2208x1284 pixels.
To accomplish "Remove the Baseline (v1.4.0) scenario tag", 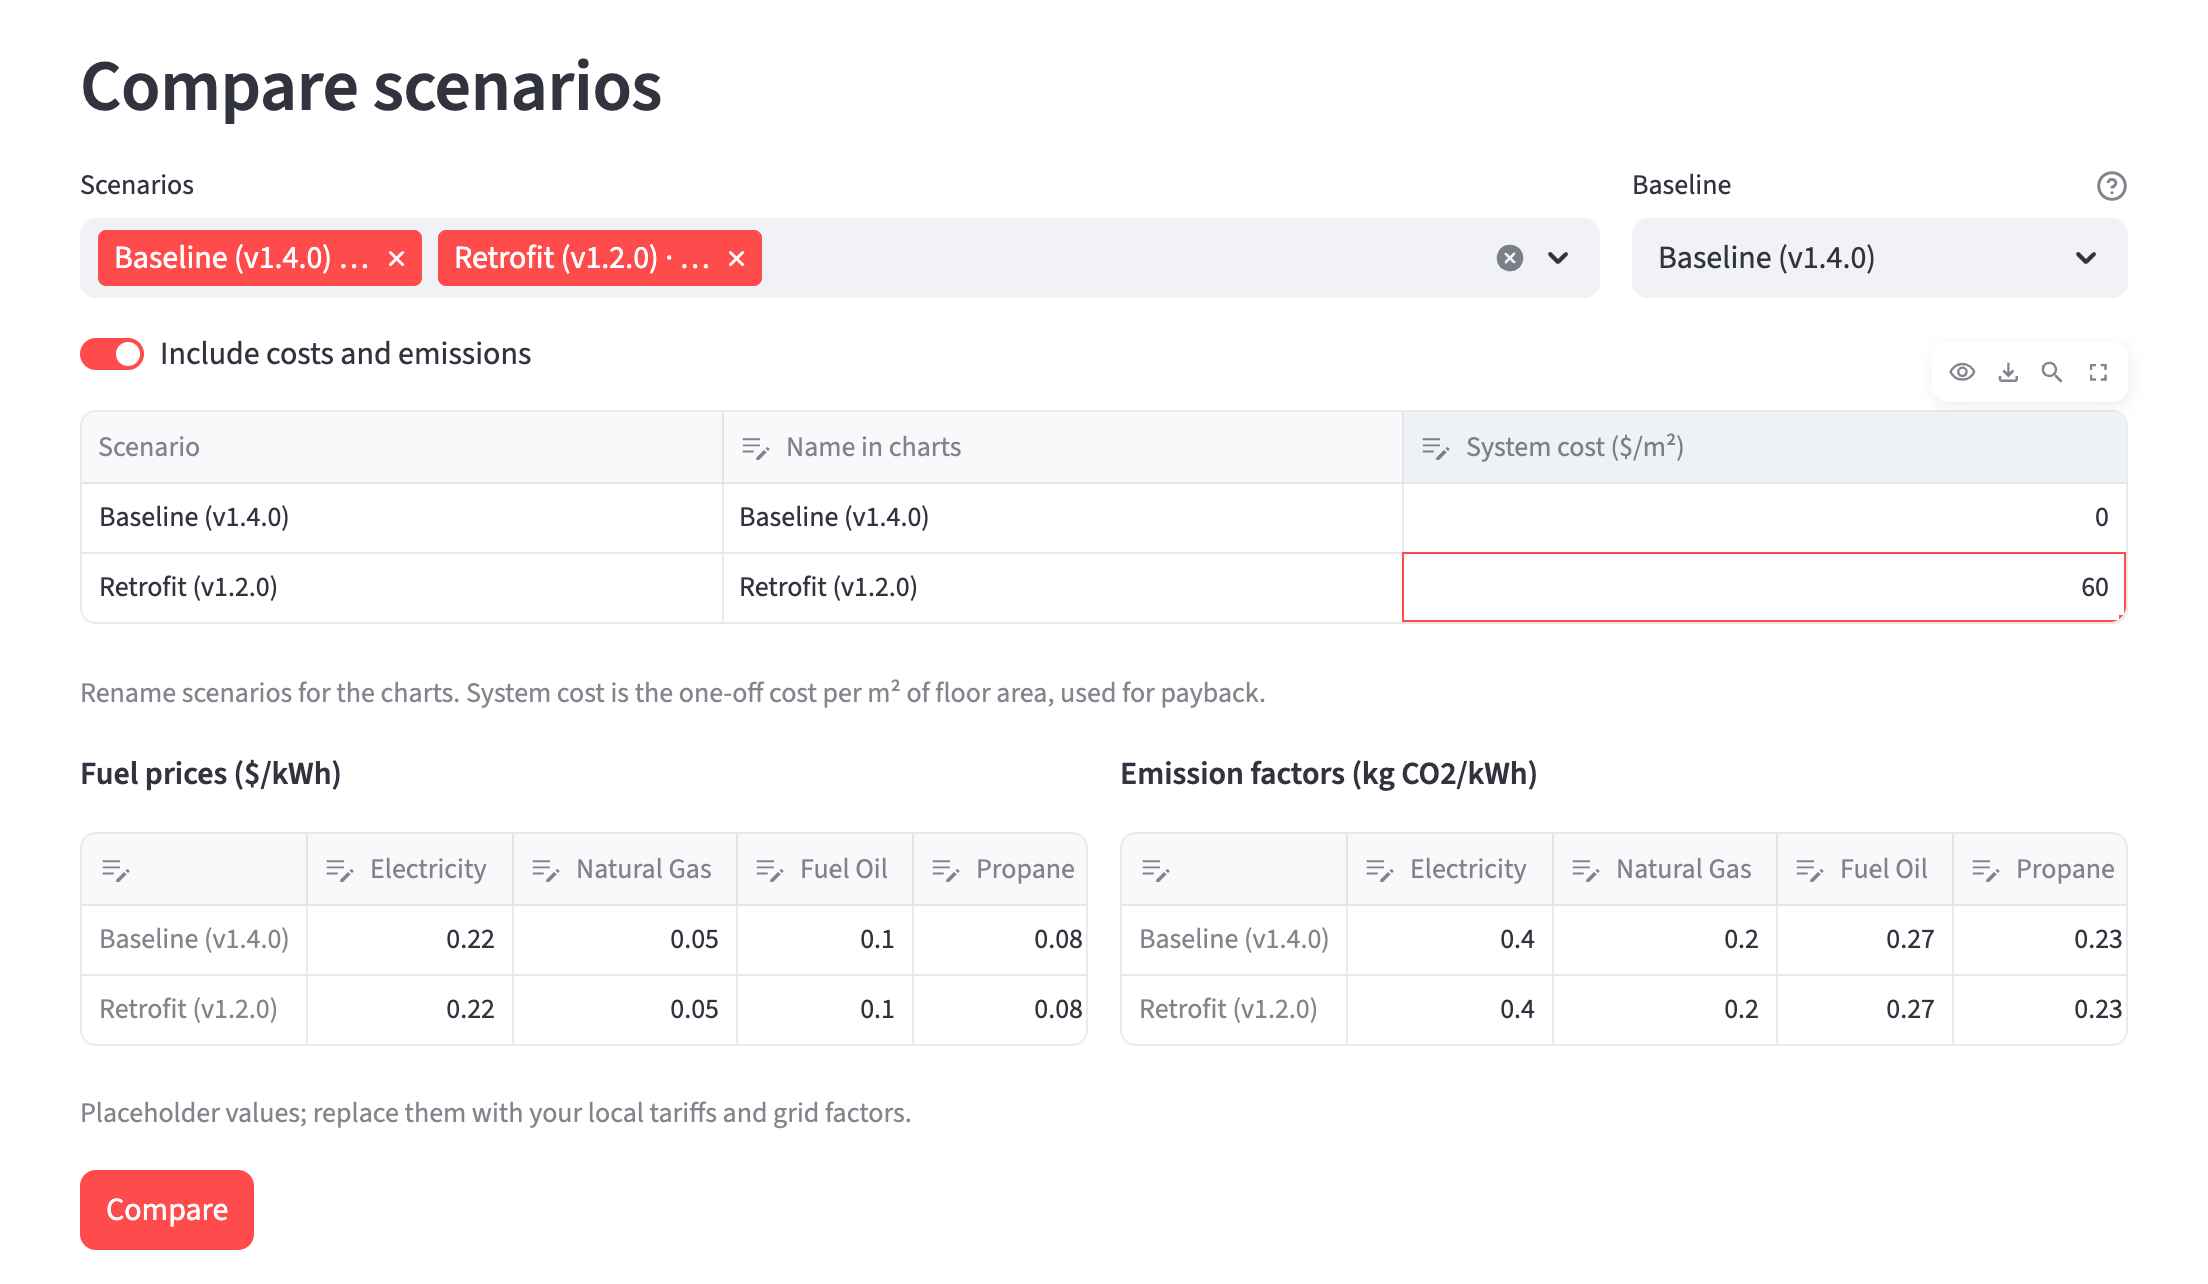I will (x=397, y=259).
